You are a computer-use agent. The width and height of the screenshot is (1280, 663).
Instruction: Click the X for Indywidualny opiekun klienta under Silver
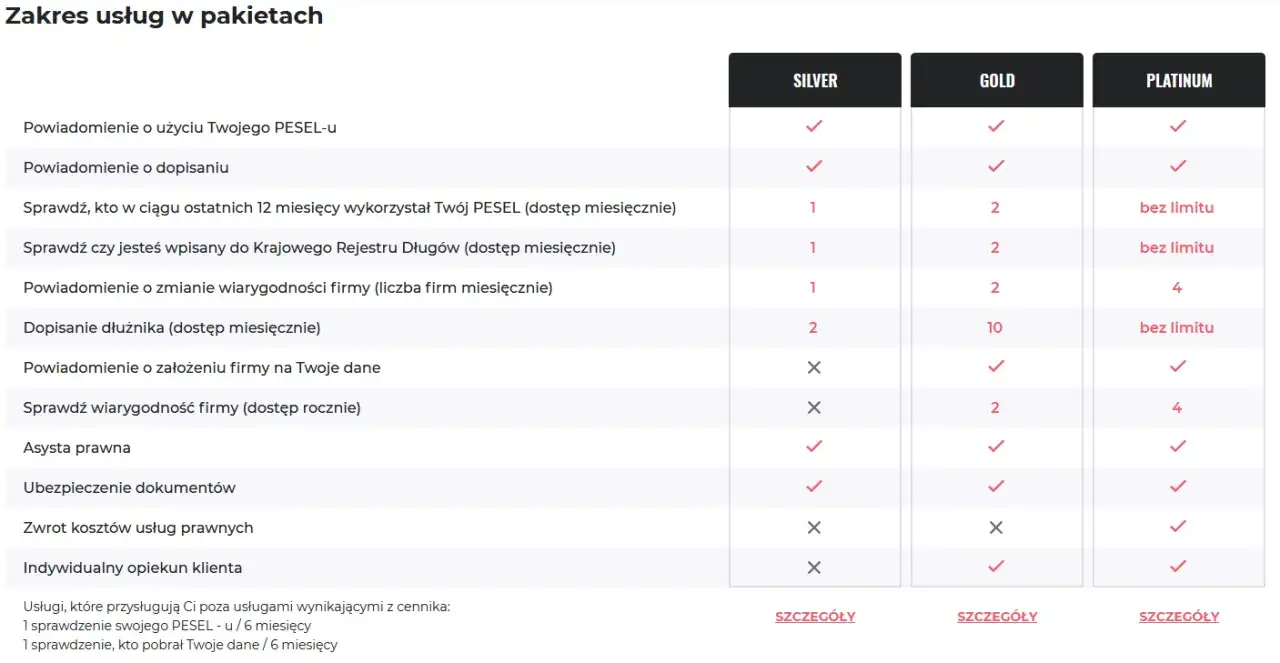pos(814,567)
